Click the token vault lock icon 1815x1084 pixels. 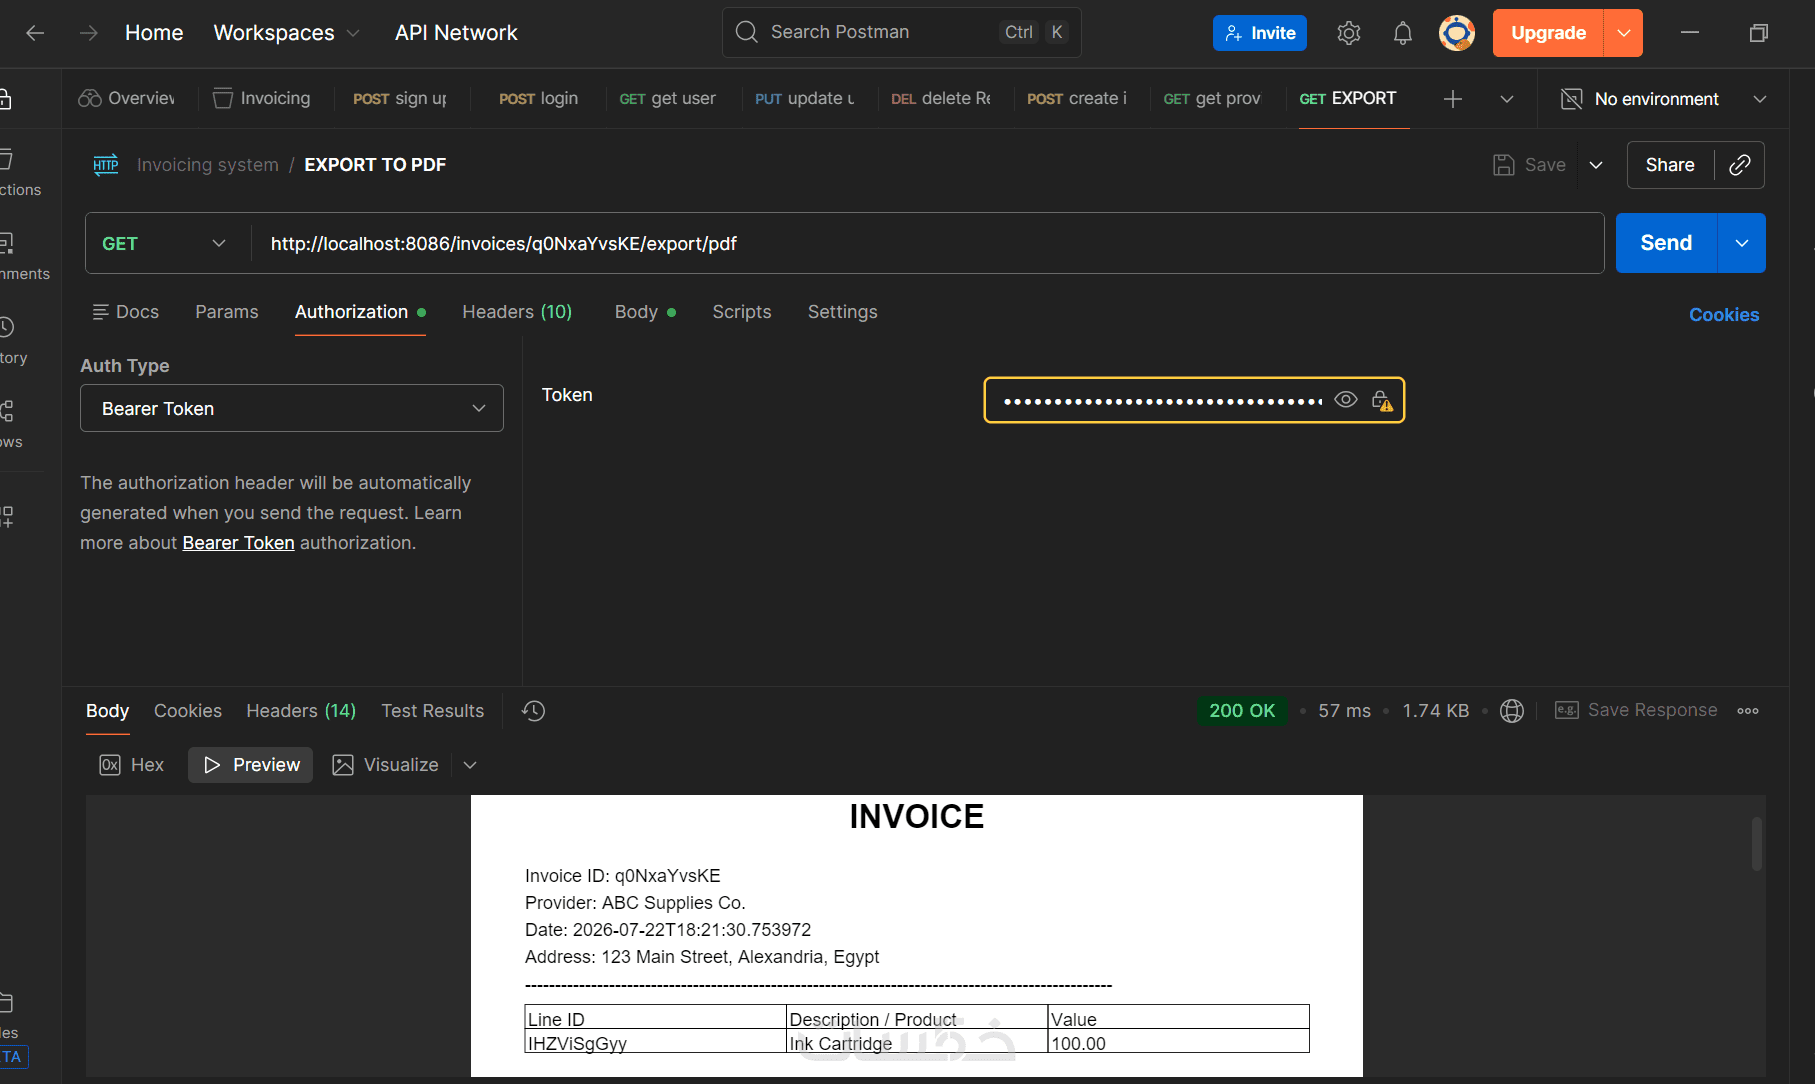(x=1382, y=401)
